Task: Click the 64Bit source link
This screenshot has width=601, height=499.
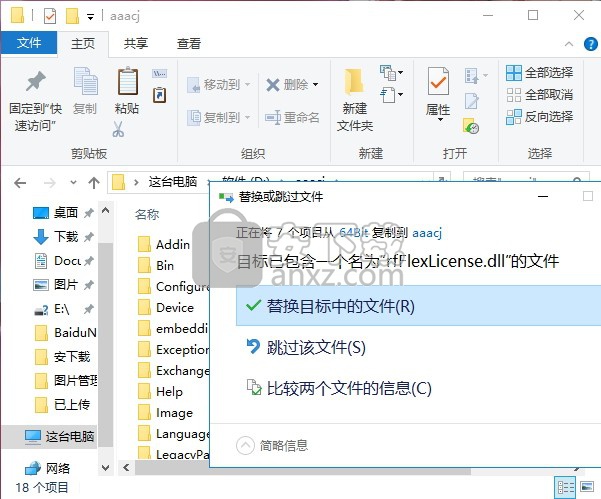Action: [x=354, y=232]
